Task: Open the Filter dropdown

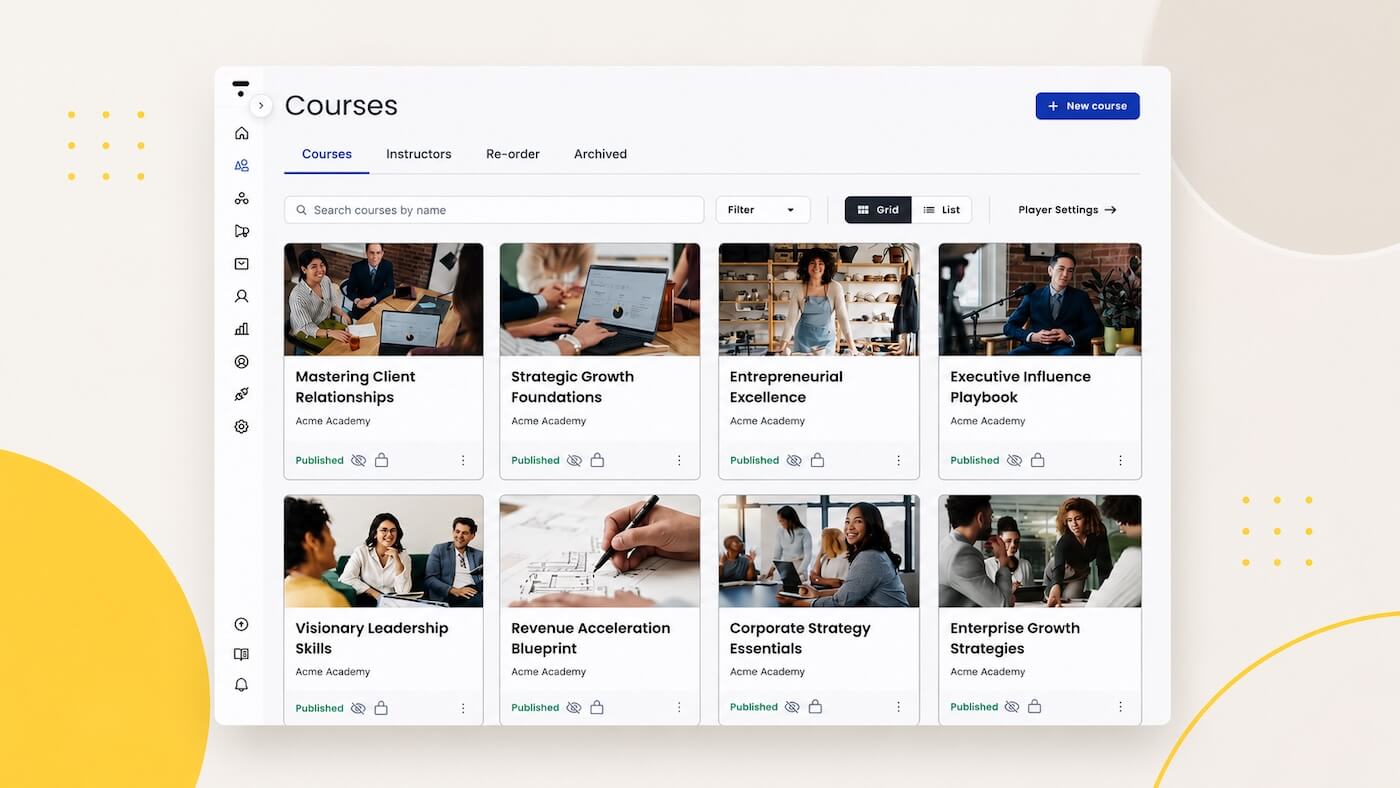Action: (763, 210)
